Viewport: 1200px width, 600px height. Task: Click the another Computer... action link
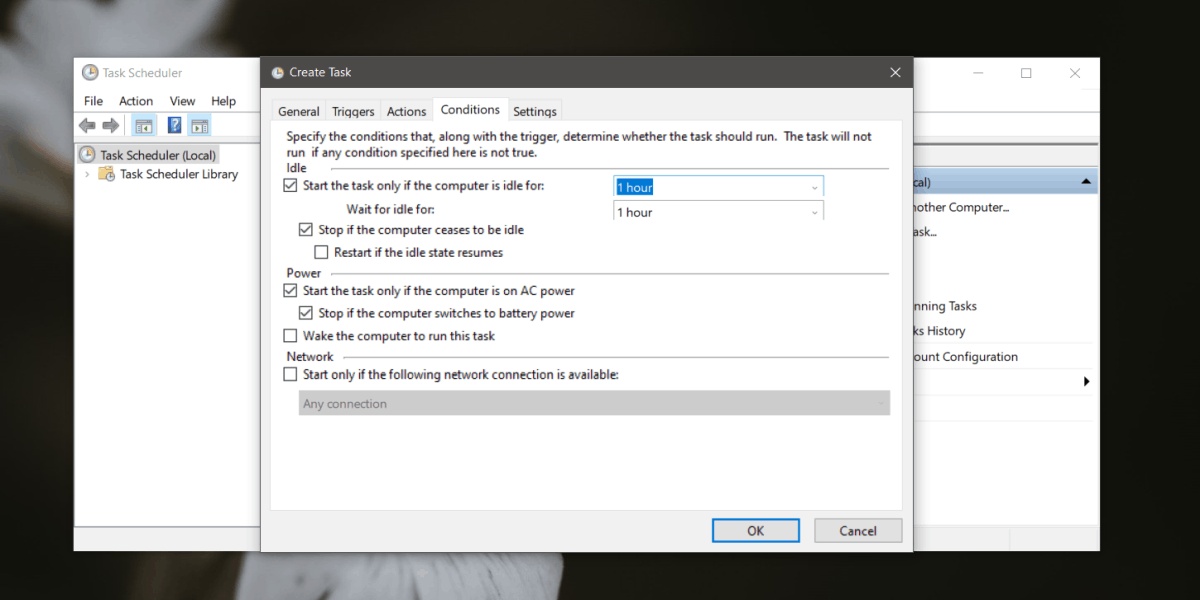point(961,207)
